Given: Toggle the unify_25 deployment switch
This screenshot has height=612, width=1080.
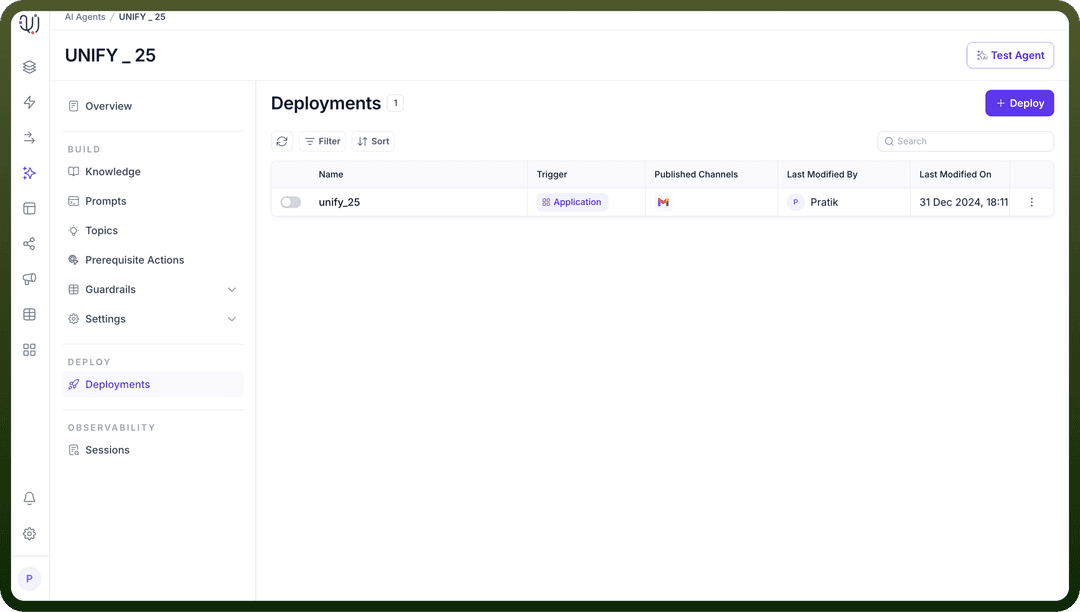Looking at the screenshot, I should pyautogui.click(x=291, y=202).
